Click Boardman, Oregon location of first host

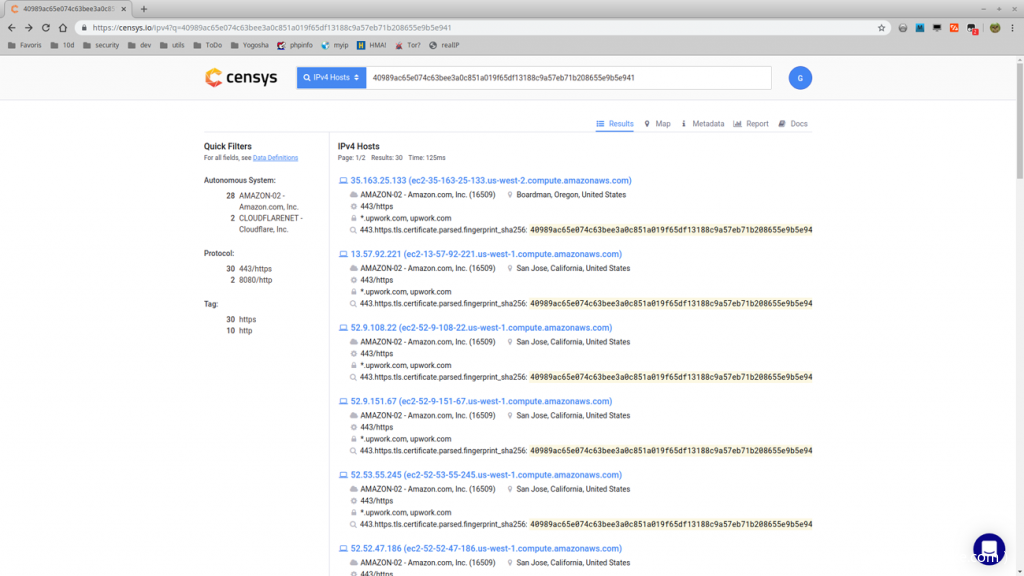571,195
